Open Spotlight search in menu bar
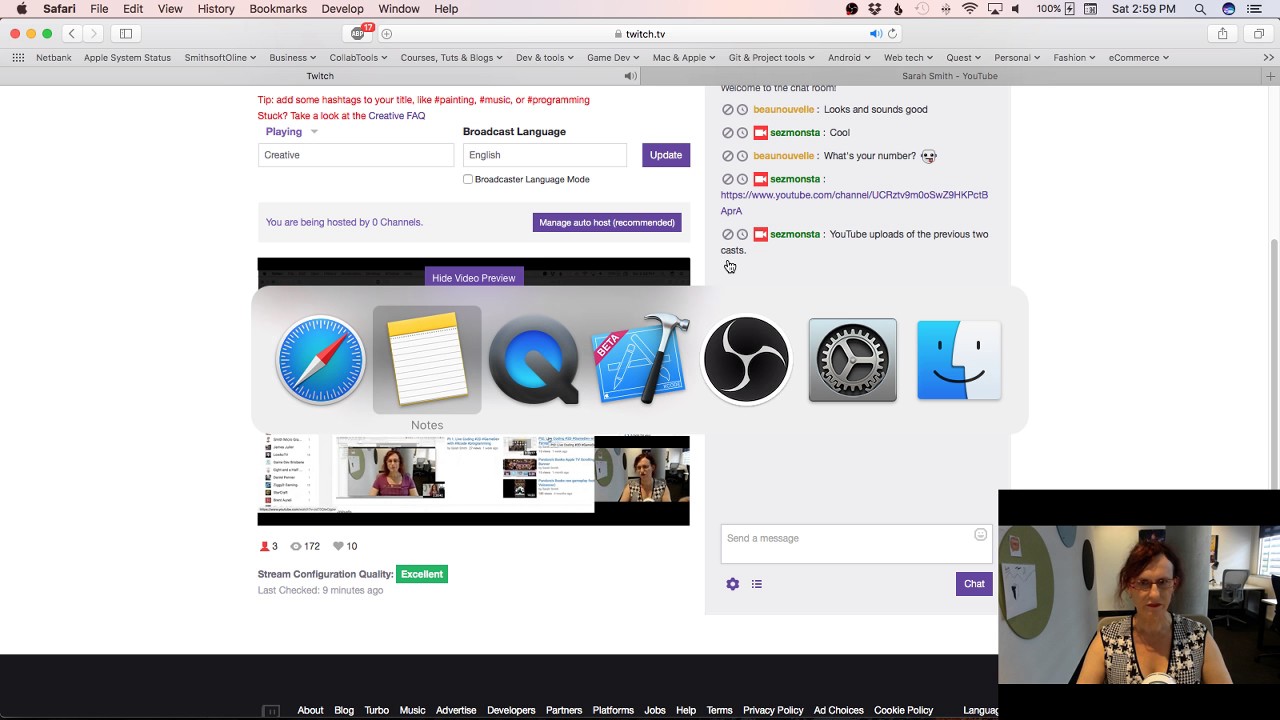This screenshot has width=1280, height=720. 1200,9
